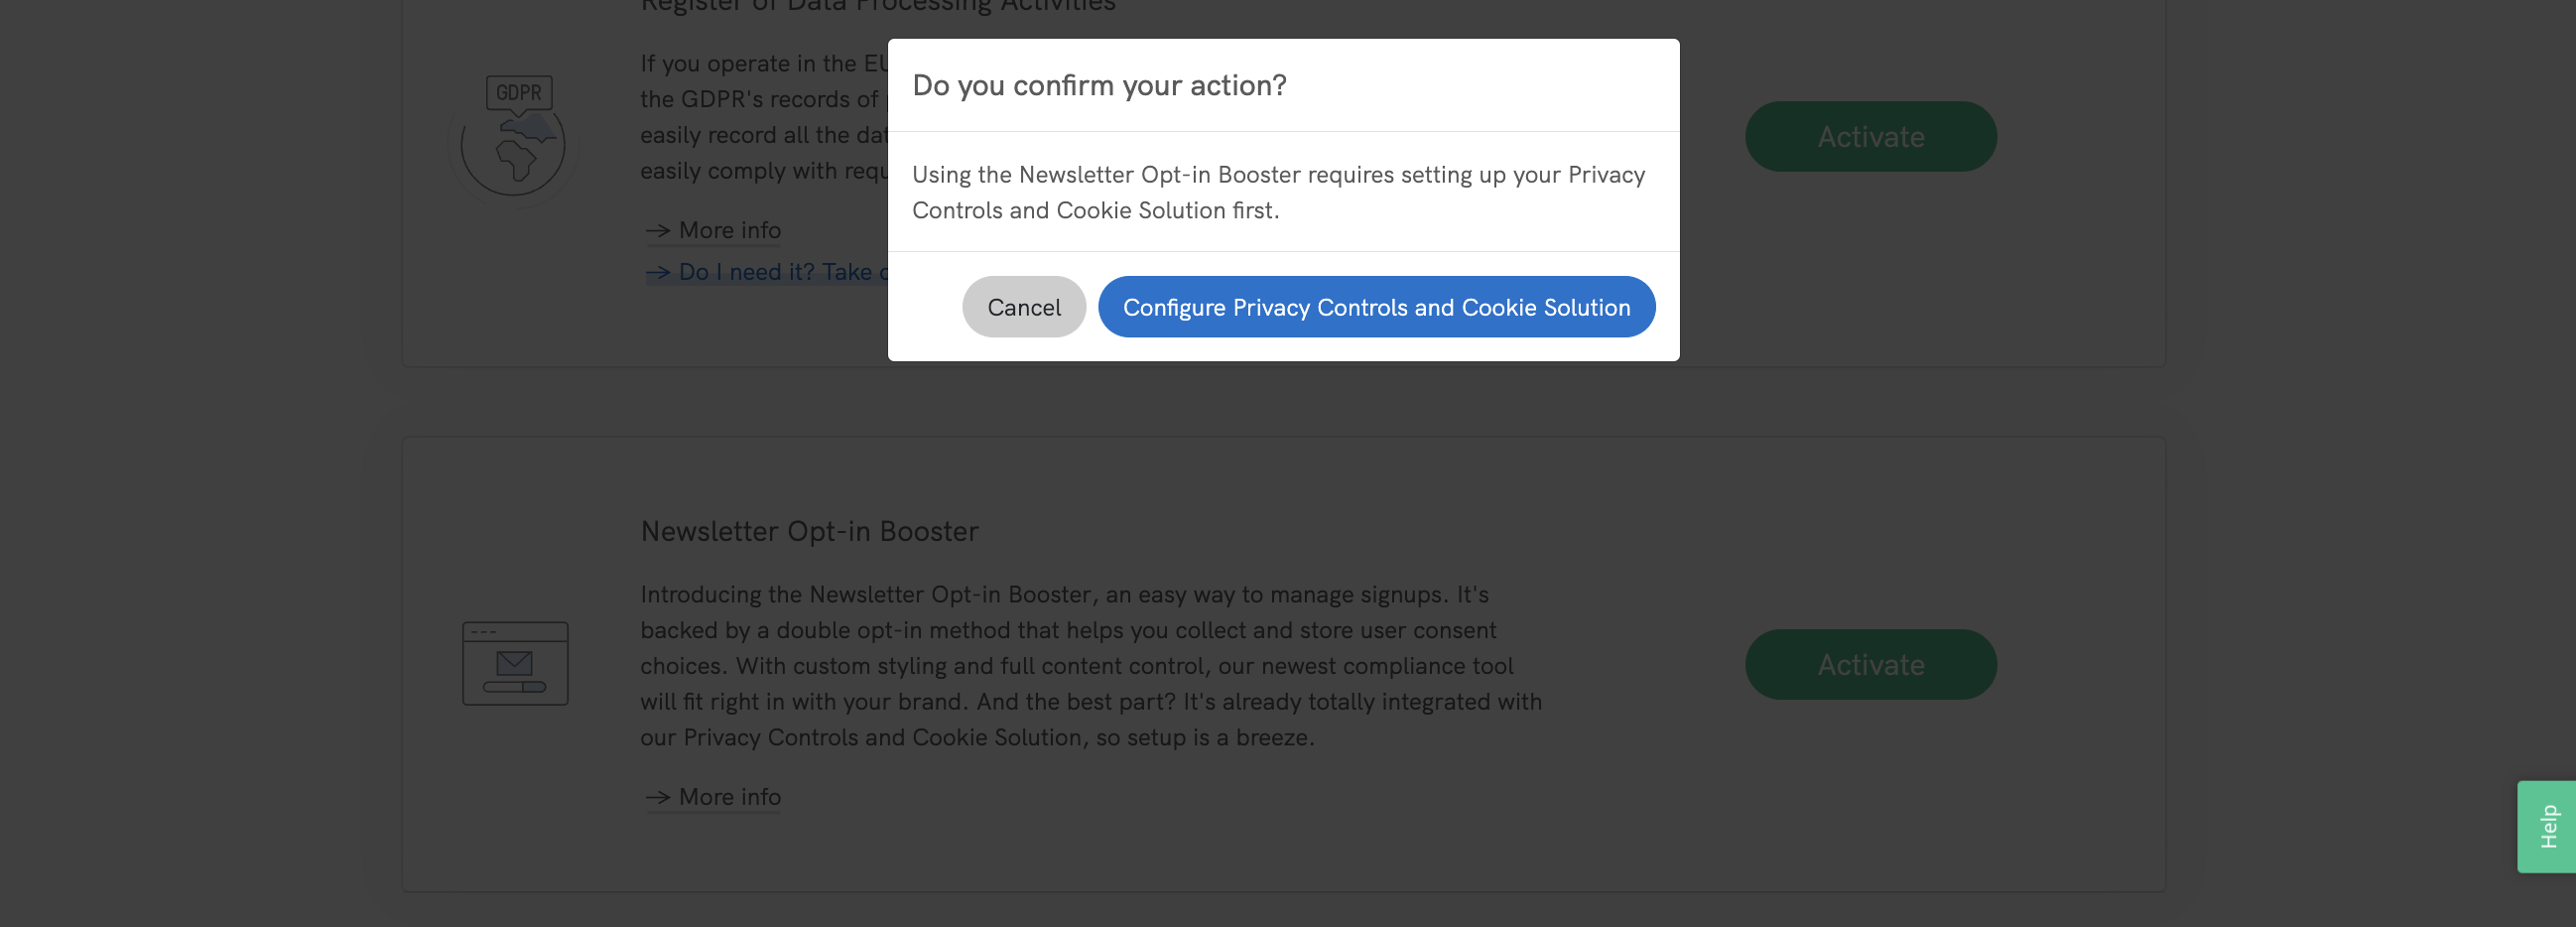2576x927 pixels.
Task: Click the Register of Data Processing Activities heading
Action: 878,4
